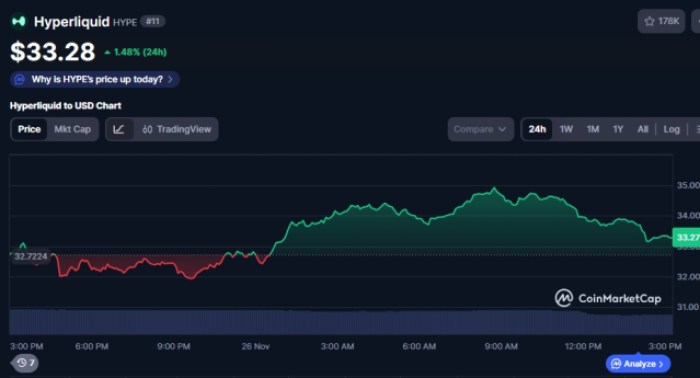
Task: Click the Analyze button
Action: [x=638, y=364]
